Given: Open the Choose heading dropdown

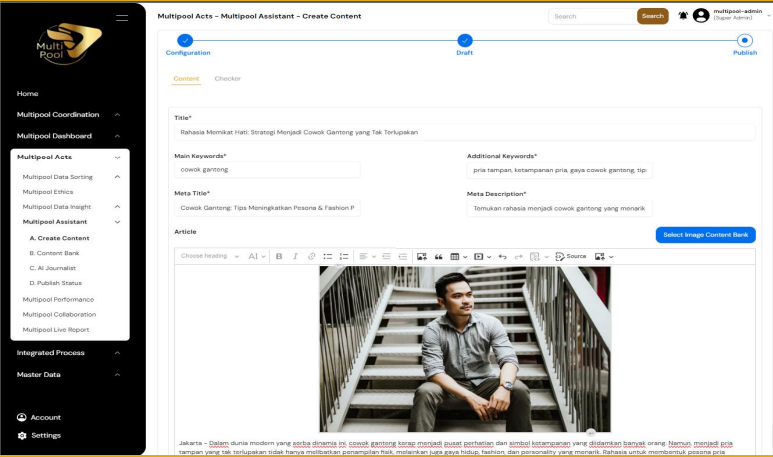Looking at the screenshot, I should click(210, 256).
